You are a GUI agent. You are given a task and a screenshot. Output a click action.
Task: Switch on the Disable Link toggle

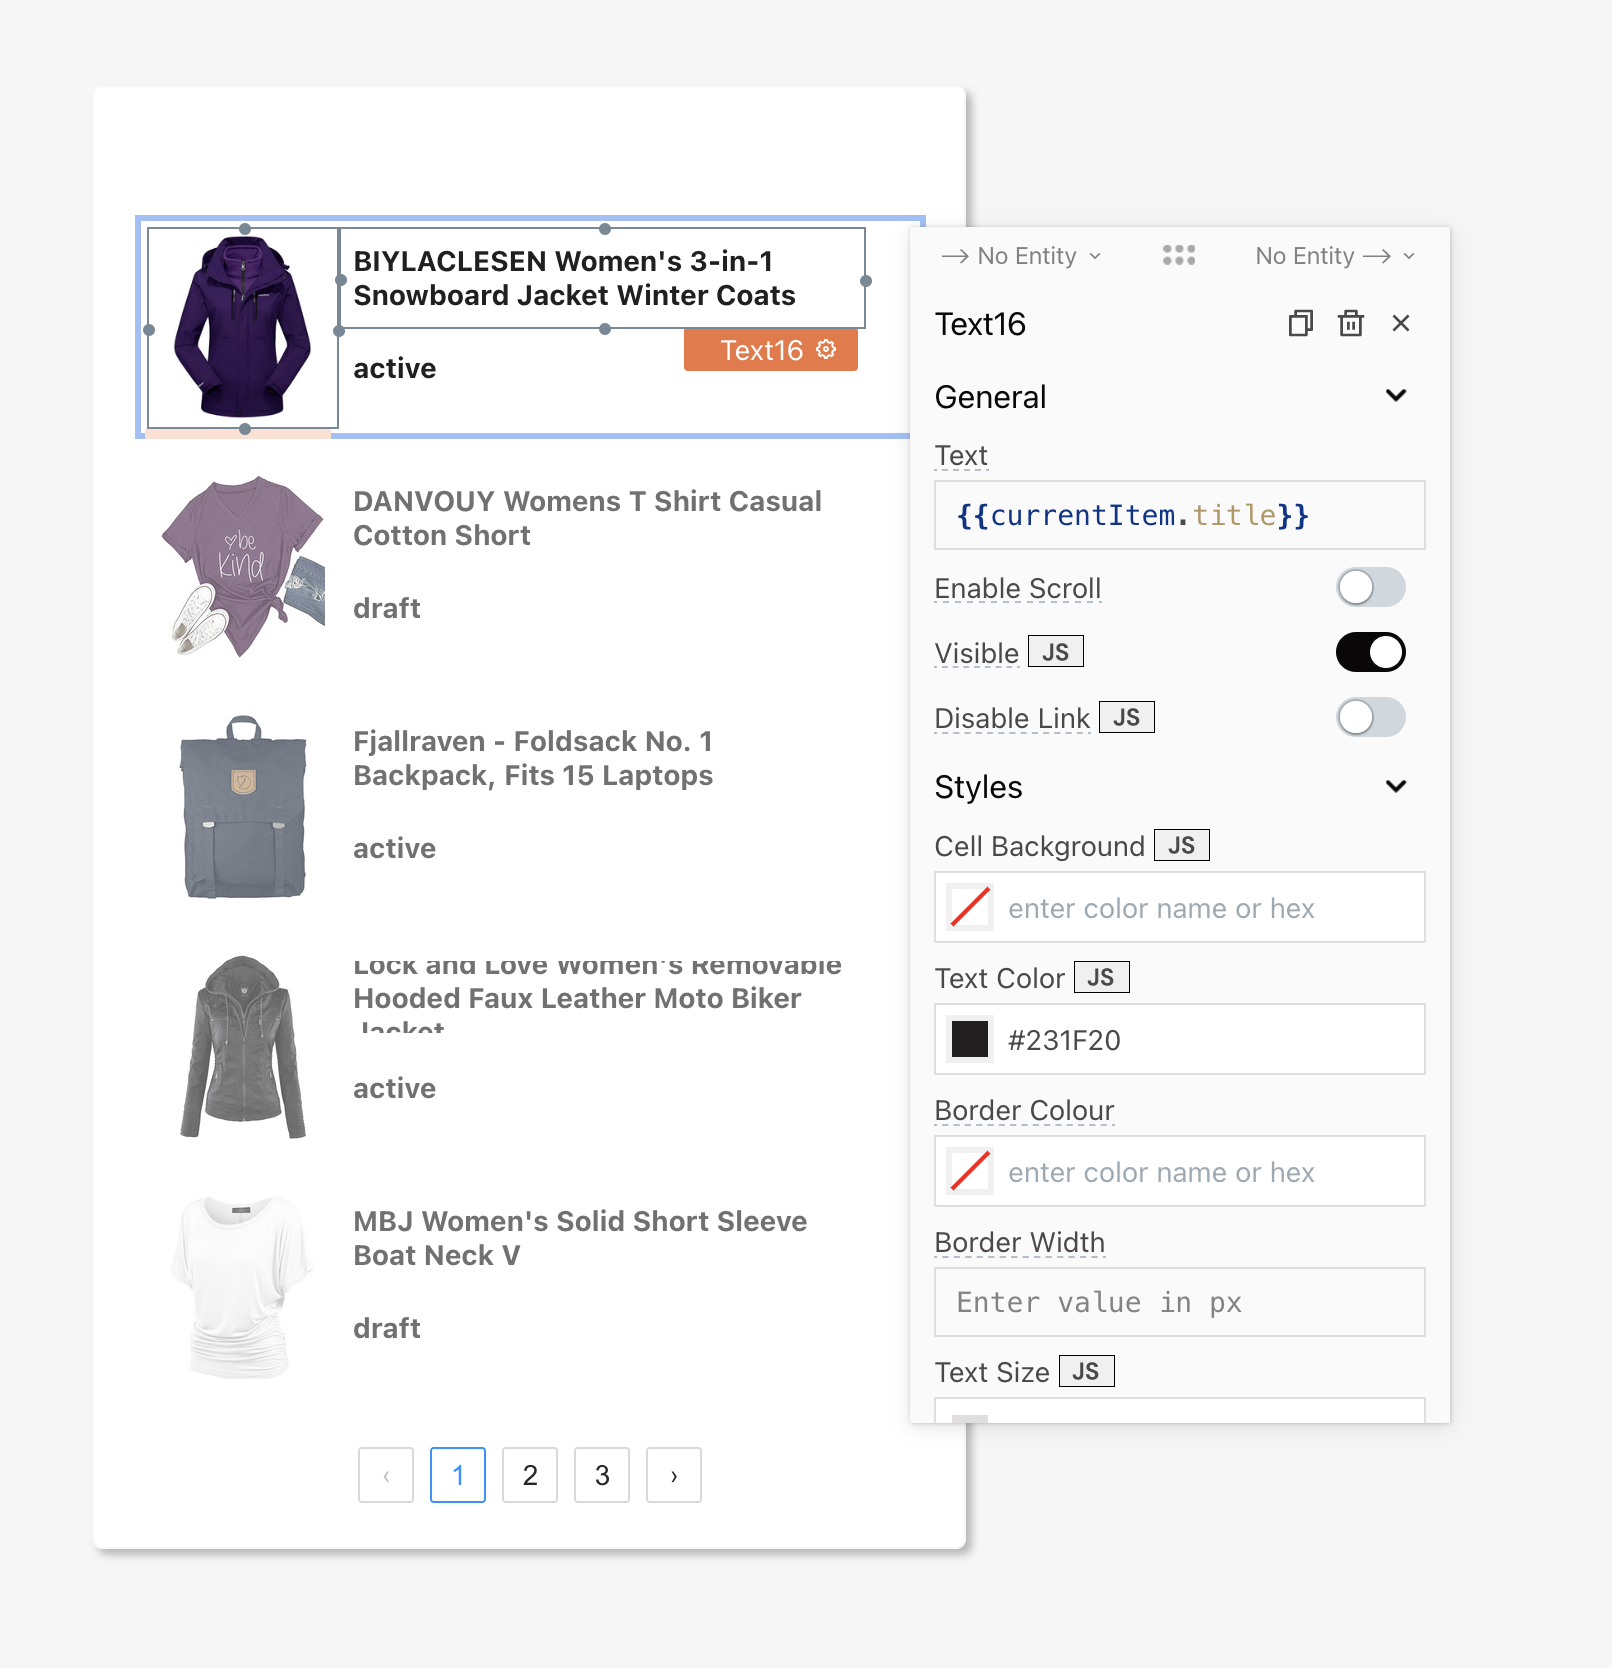[1370, 717]
